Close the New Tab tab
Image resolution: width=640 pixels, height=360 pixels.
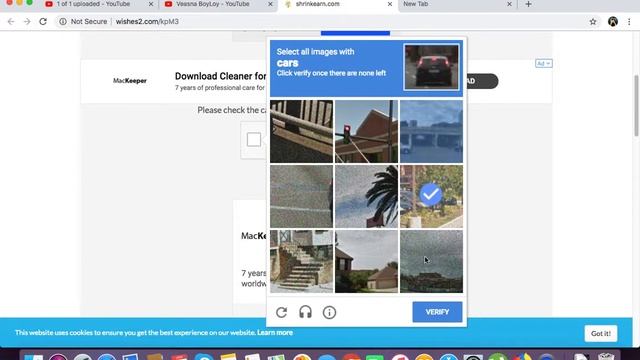coord(509,4)
